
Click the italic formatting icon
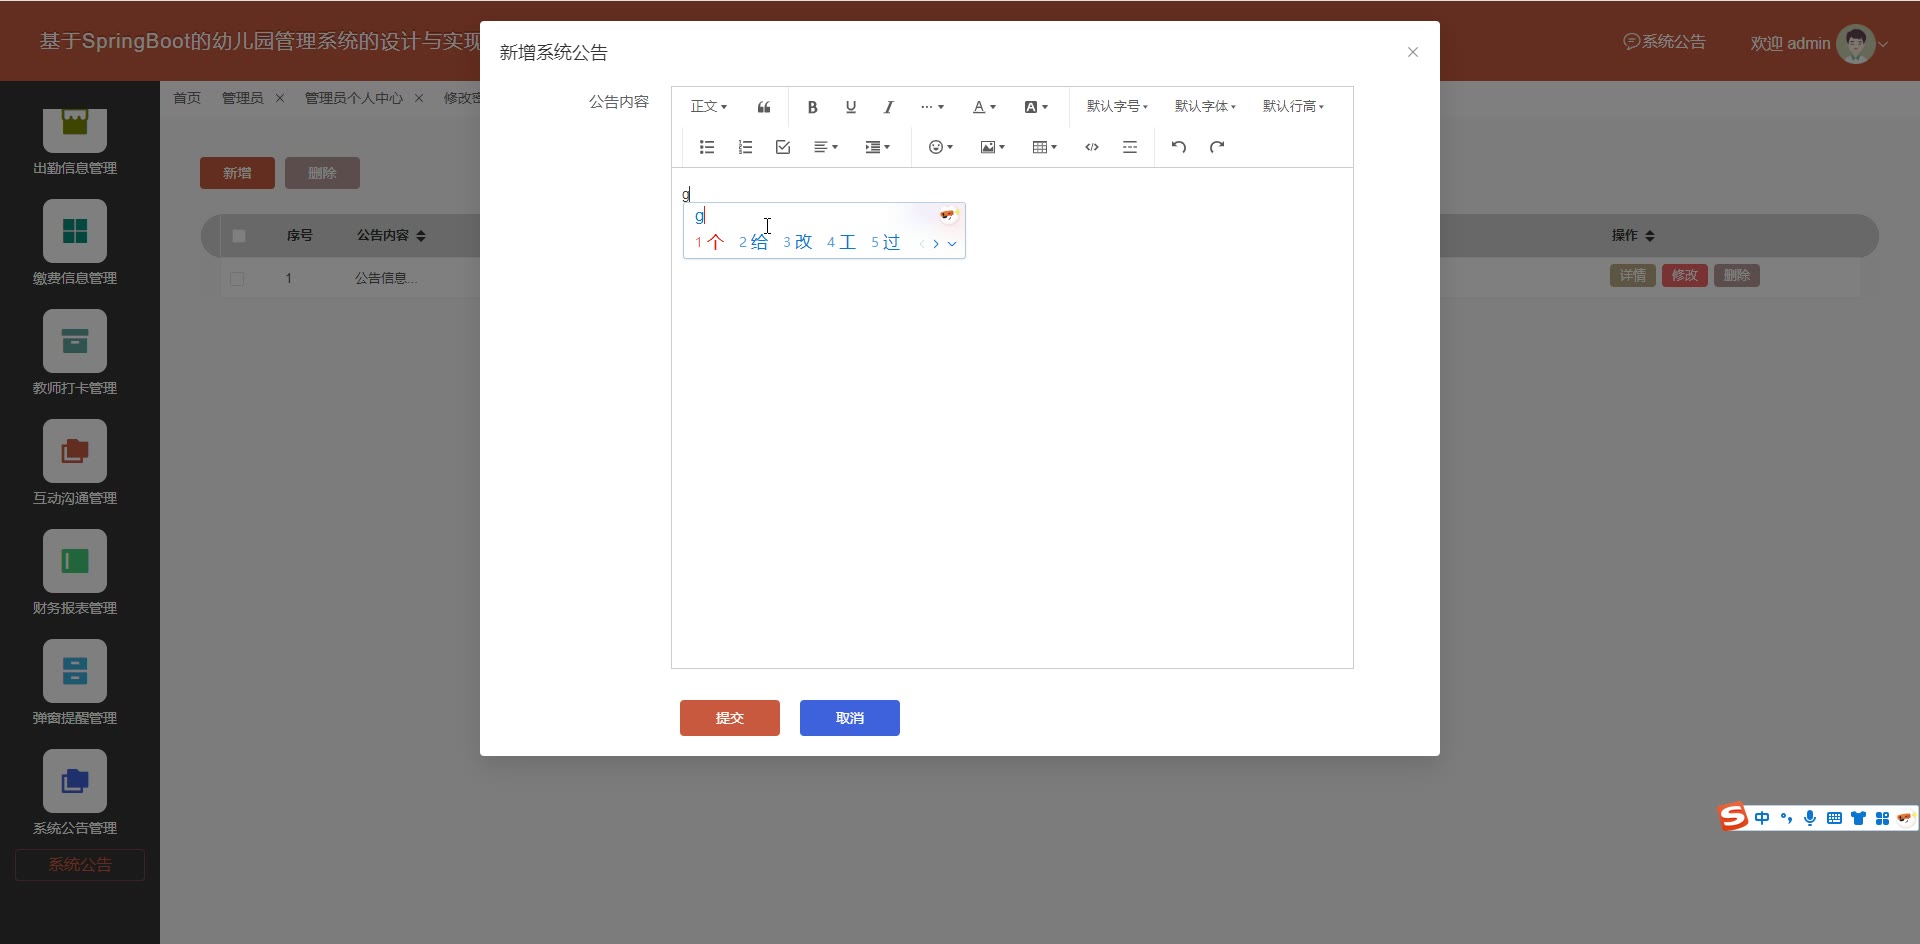[x=888, y=107]
